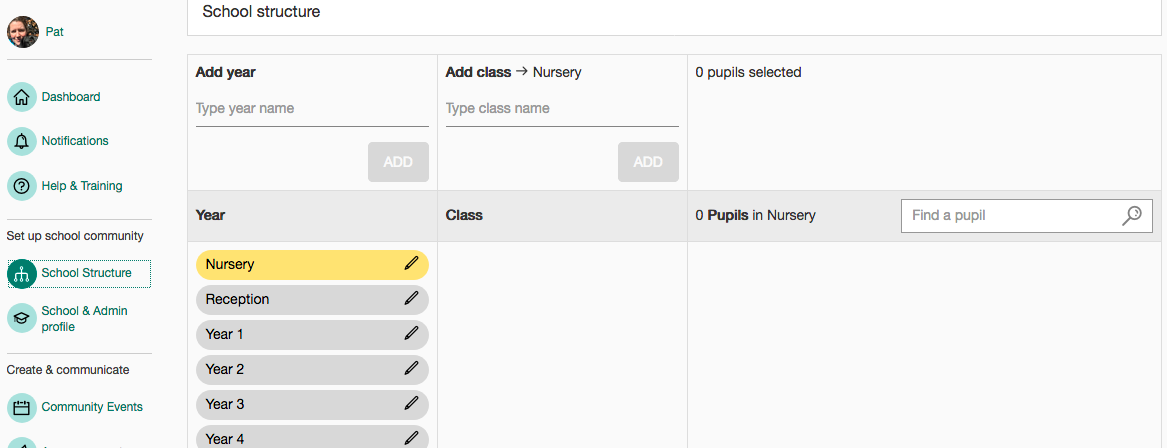1167x448 pixels.
Task: Click the pupil search magnifier icon
Action: [x=1132, y=215]
